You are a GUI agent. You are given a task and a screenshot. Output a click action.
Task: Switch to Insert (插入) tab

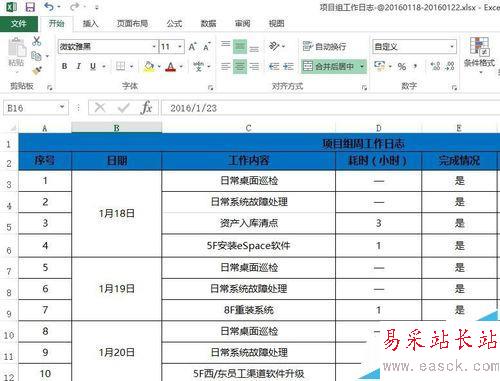90,23
